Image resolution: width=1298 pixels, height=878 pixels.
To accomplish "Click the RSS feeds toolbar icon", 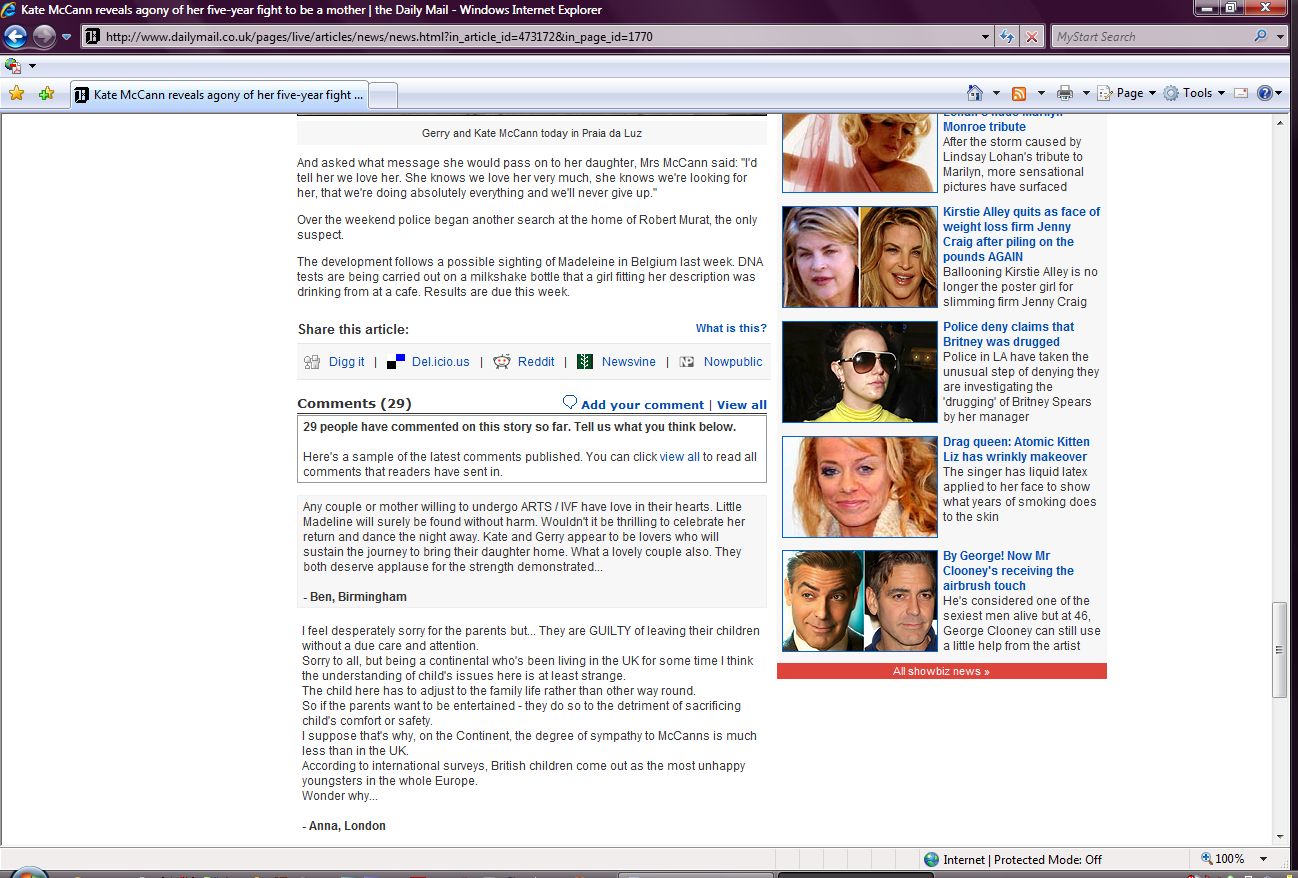I will pyautogui.click(x=1019, y=93).
